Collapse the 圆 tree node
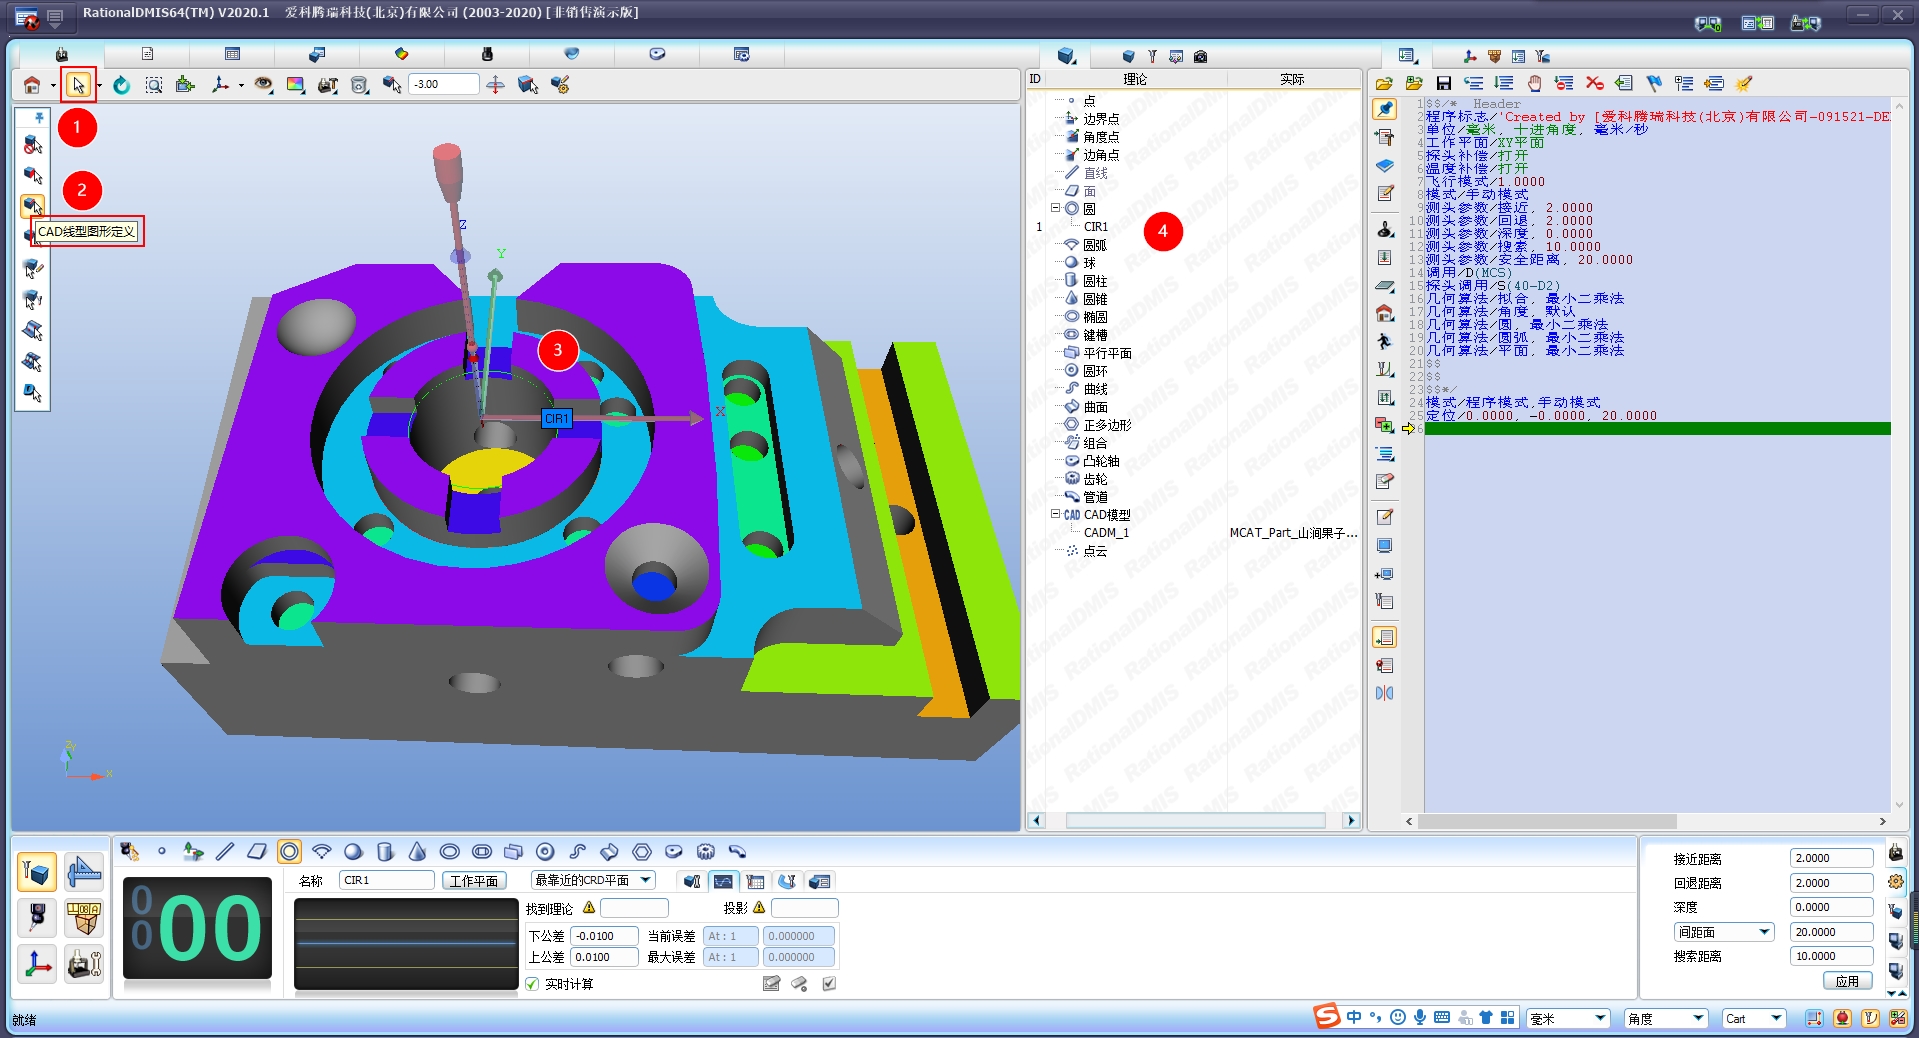This screenshot has width=1919, height=1038. point(1055,208)
